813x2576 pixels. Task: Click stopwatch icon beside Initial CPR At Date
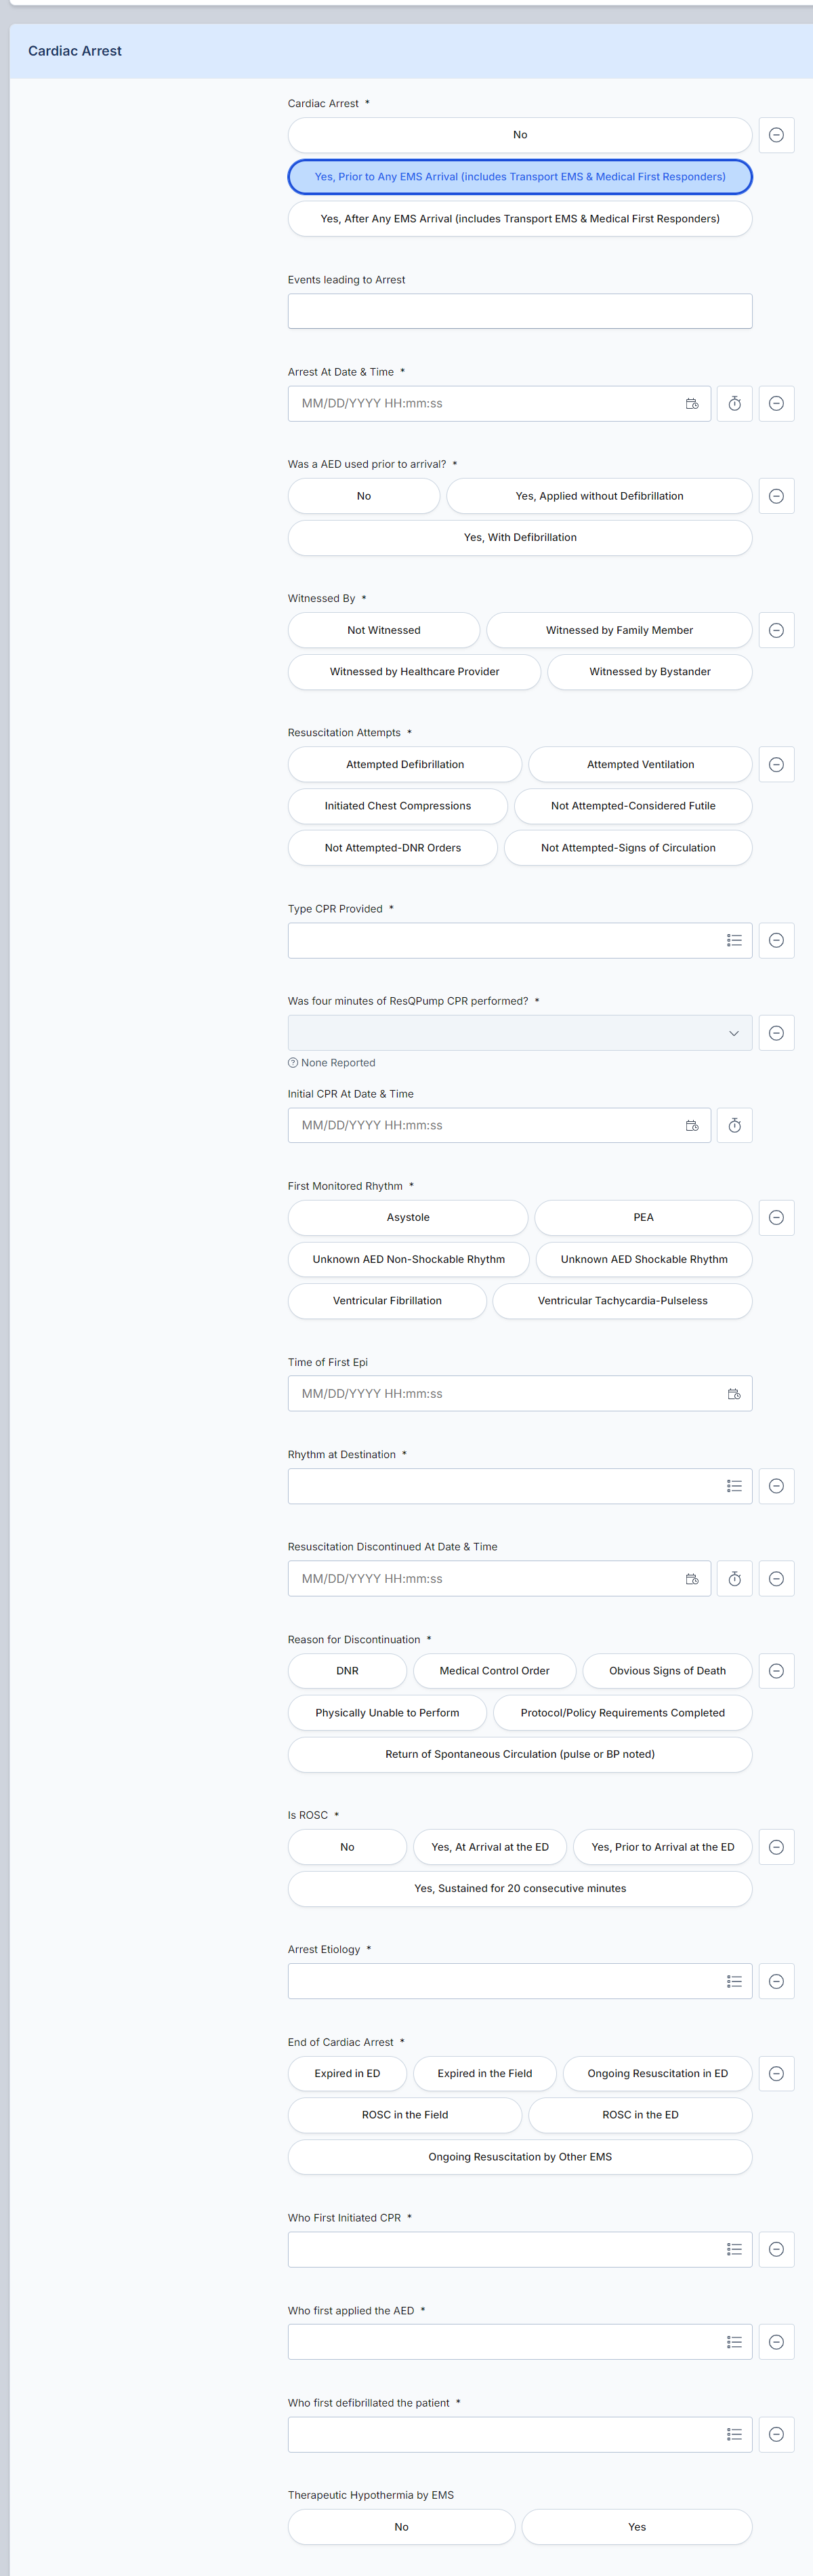734,1125
